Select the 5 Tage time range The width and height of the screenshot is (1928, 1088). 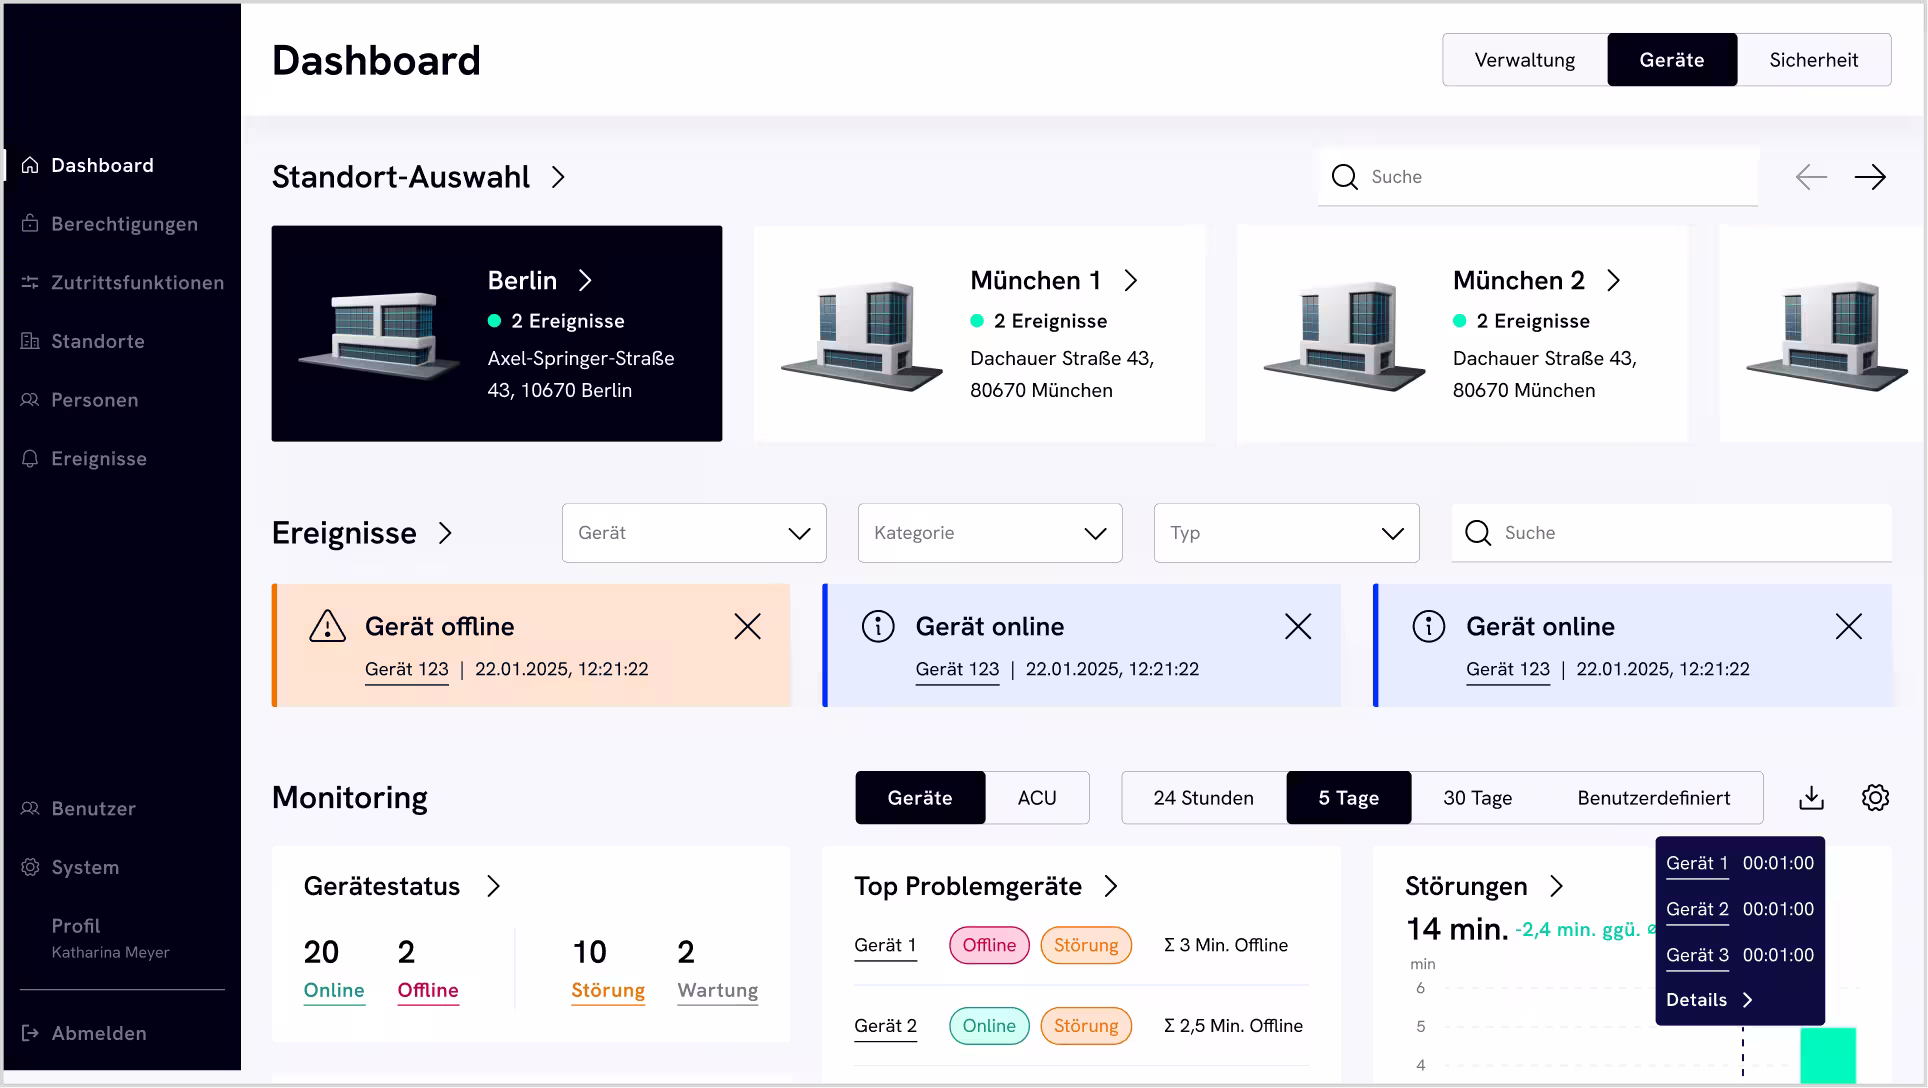[1348, 798]
